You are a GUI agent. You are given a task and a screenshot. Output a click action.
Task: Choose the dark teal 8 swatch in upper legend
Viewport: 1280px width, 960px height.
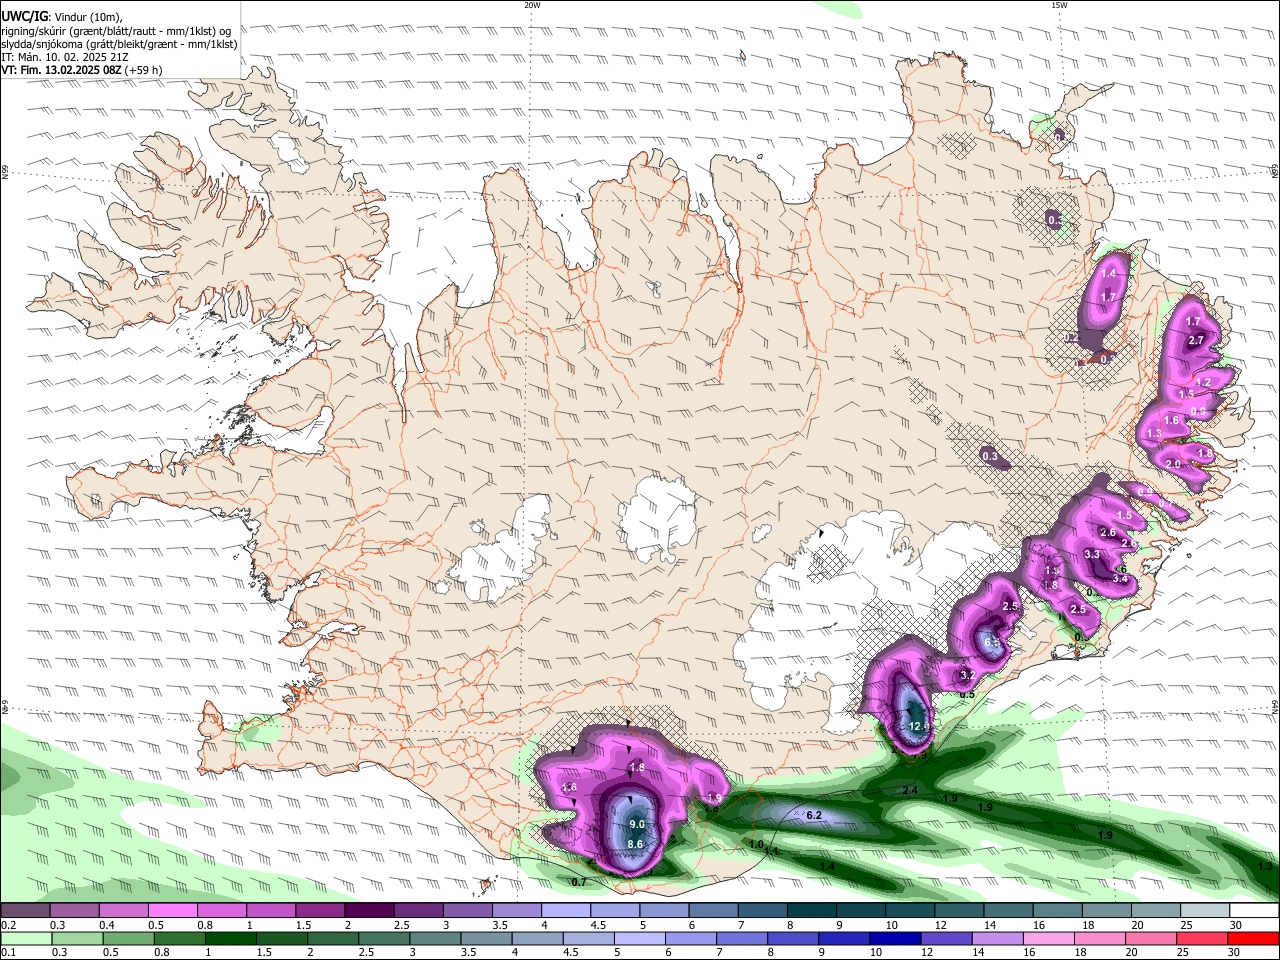point(812,911)
